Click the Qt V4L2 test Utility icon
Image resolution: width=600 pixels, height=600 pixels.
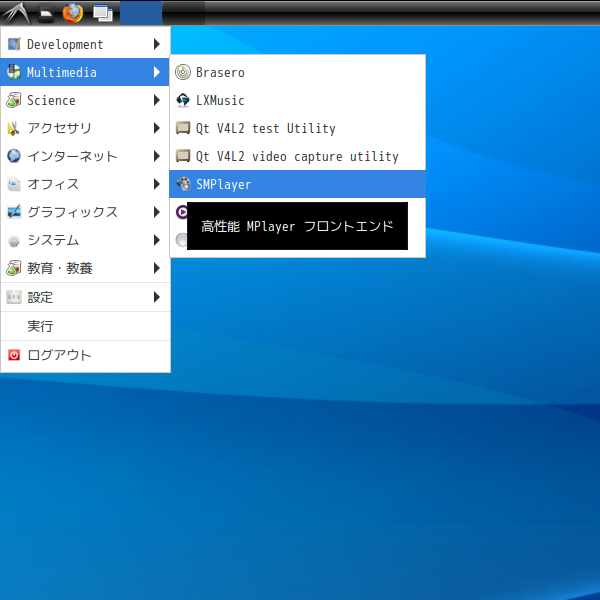[x=183, y=128]
